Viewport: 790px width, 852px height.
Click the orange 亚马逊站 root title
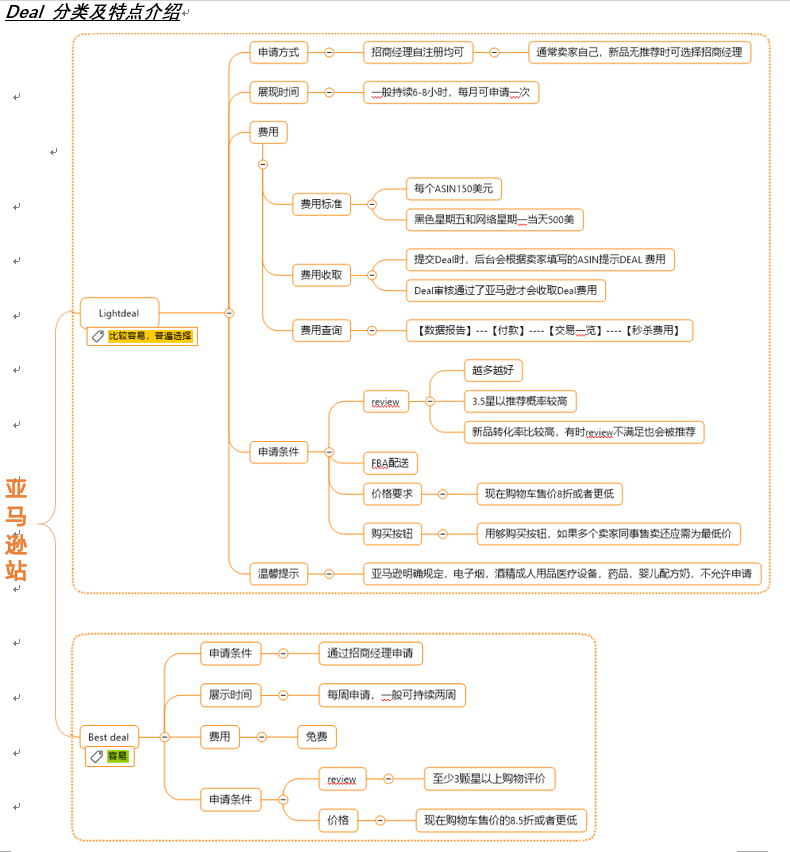coord(16,530)
